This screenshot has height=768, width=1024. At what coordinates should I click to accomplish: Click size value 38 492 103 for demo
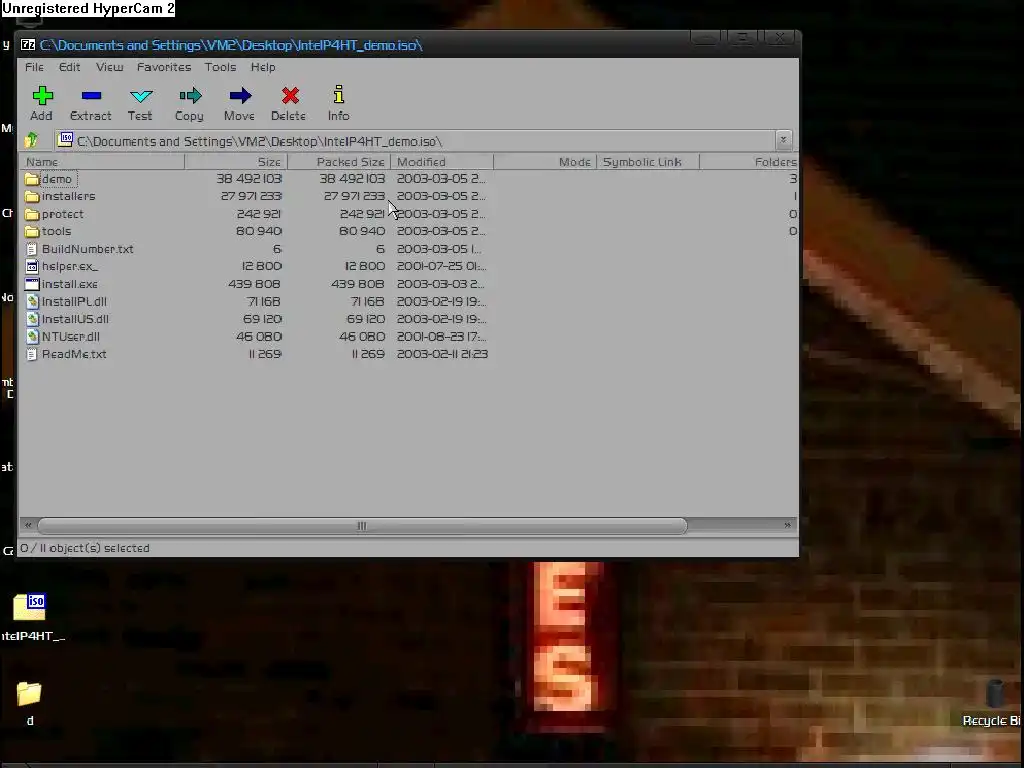tap(249, 179)
